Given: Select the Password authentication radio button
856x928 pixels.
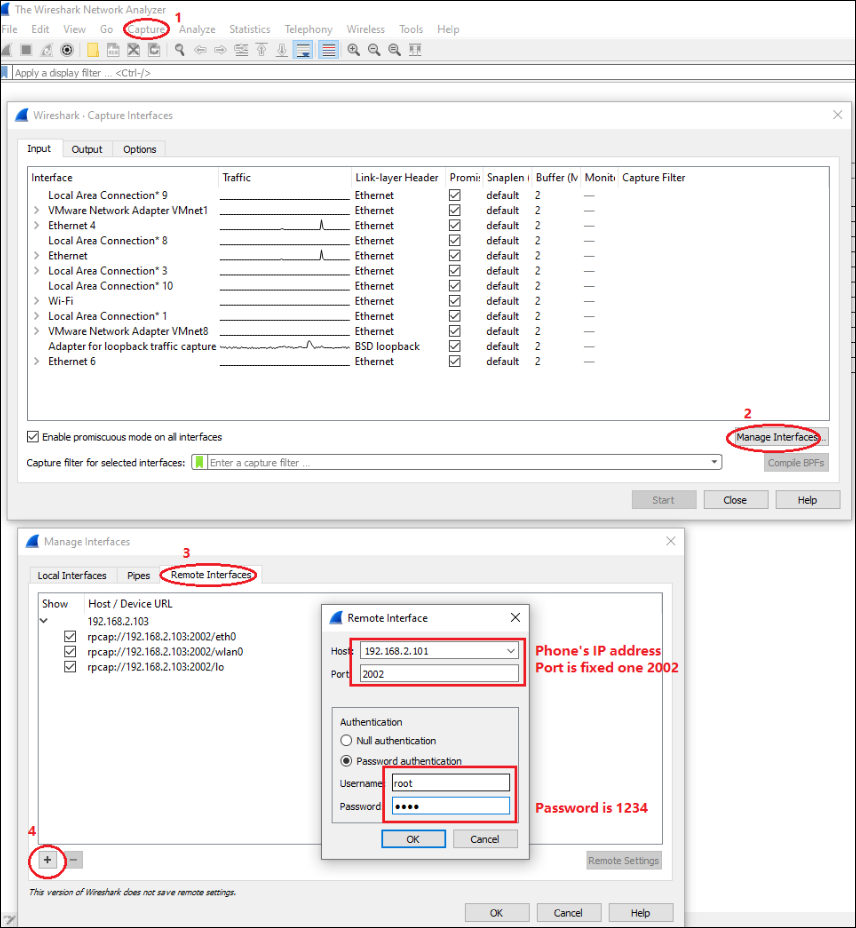Looking at the screenshot, I should tap(346, 761).
